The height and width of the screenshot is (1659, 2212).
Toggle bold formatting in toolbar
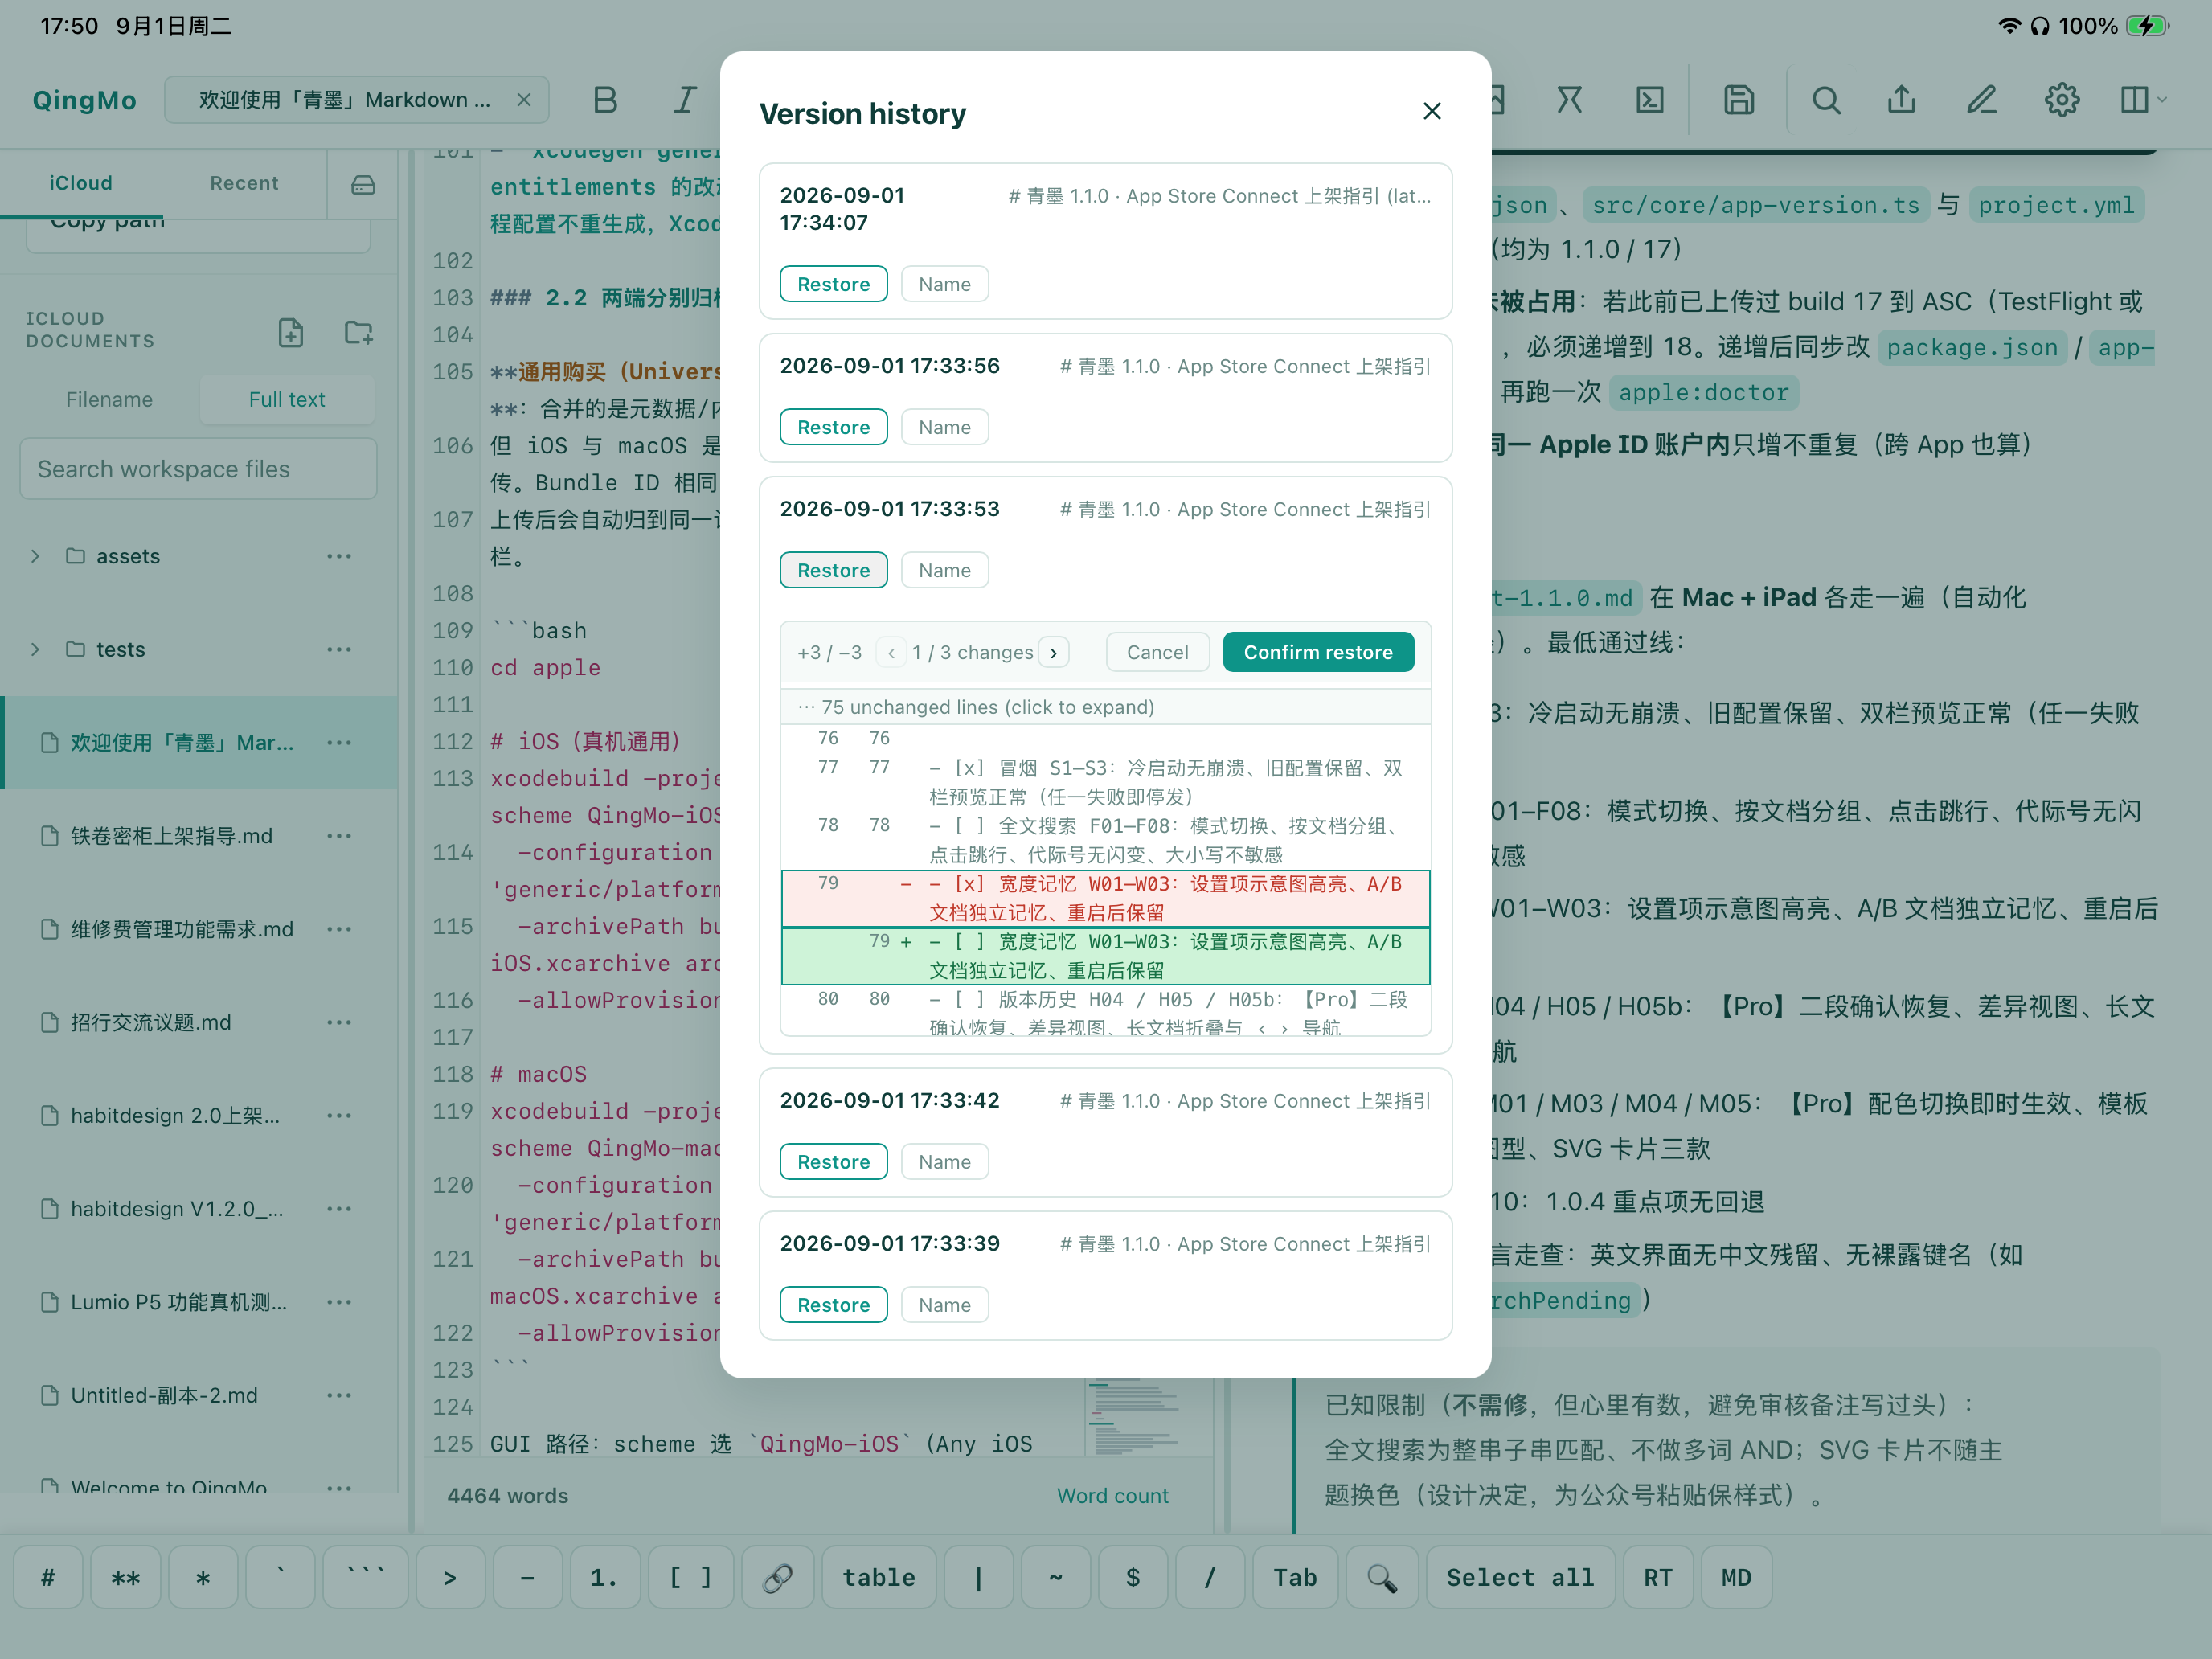point(605,100)
